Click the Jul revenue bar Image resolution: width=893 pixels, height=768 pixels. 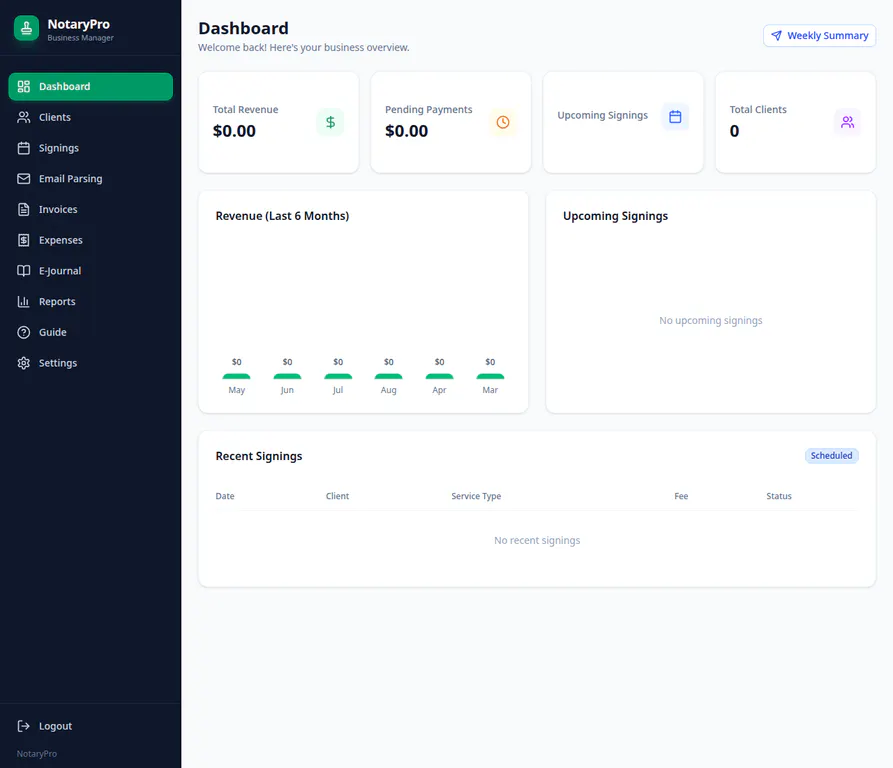(x=338, y=376)
